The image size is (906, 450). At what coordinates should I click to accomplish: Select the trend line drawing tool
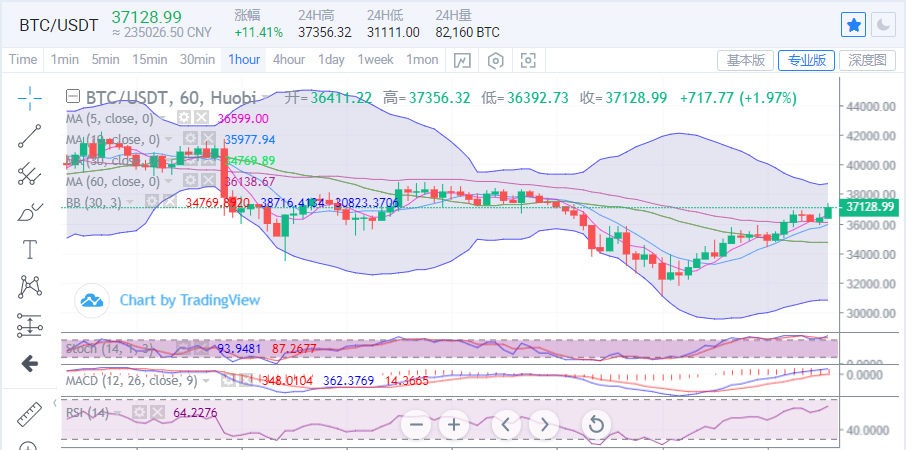point(30,136)
